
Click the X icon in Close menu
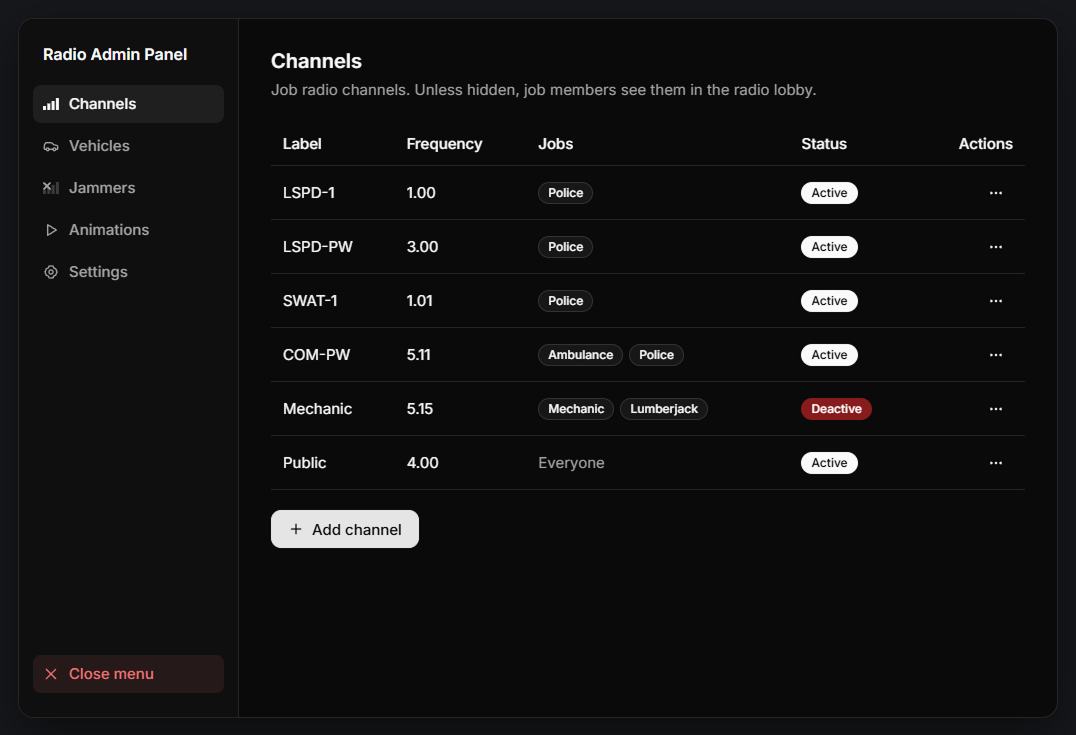point(51,674)
